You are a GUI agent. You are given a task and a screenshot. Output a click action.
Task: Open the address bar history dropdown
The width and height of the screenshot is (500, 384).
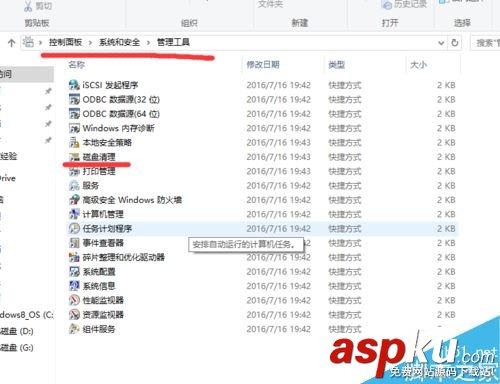(x=441, y=43)
